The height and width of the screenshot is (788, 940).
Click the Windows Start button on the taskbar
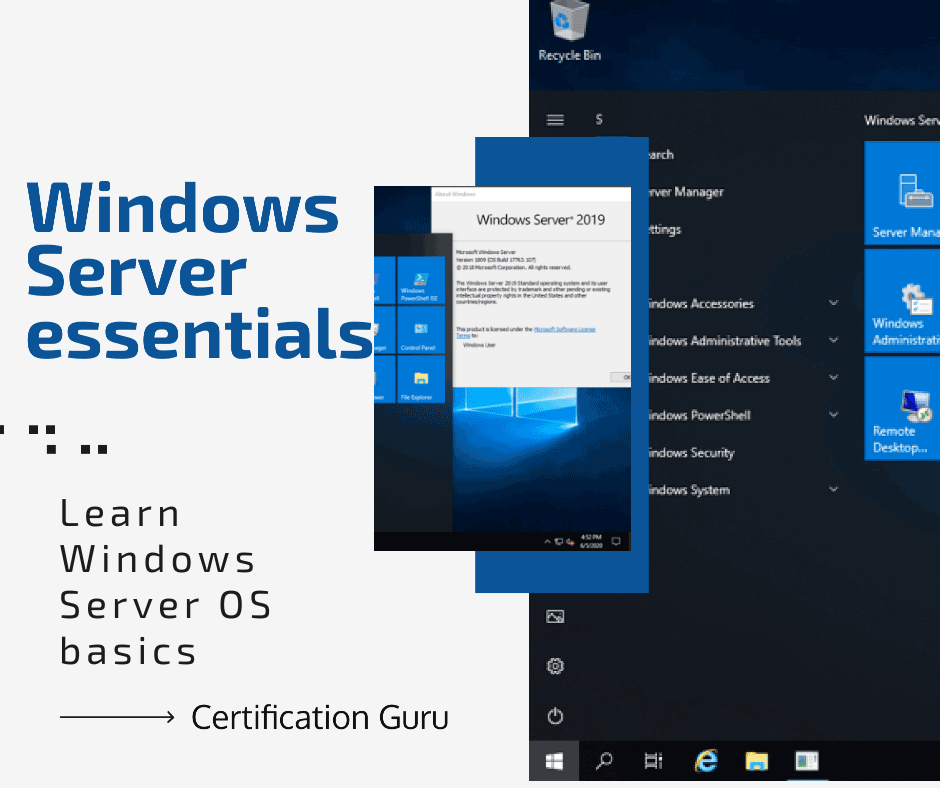(x=554, y=761)
